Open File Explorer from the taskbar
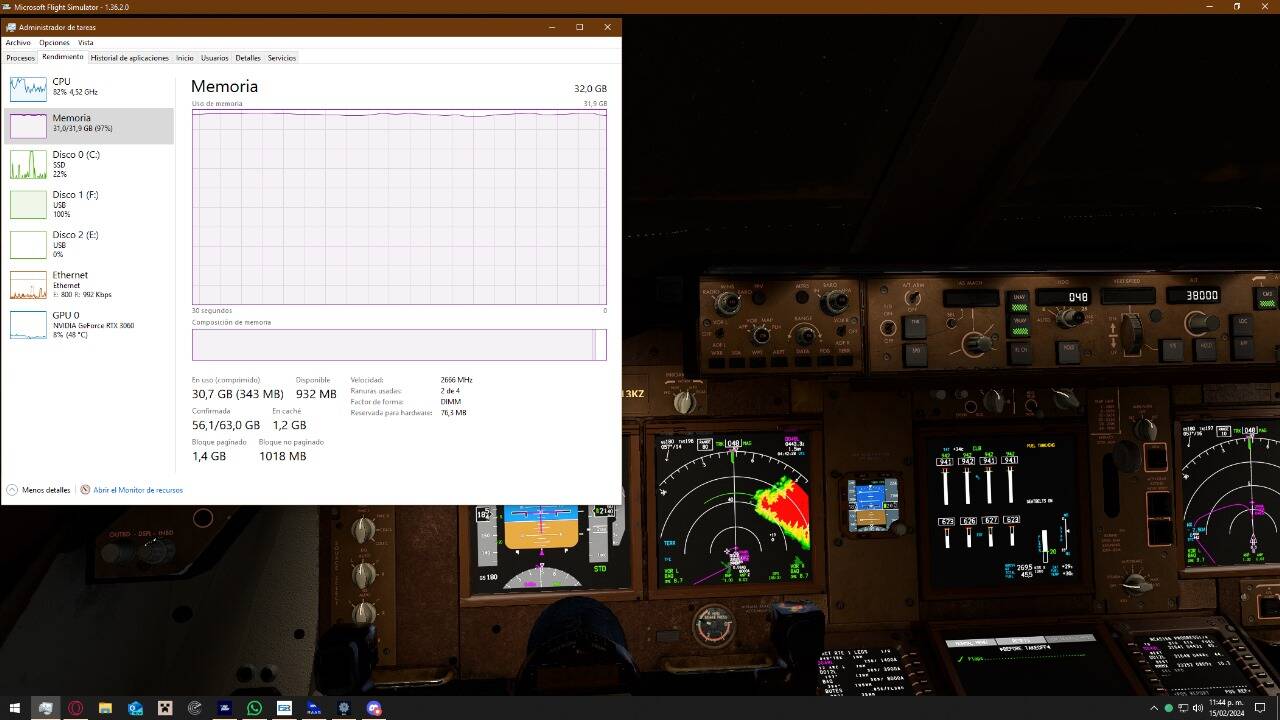Viewport: 1280px width, 720px height. pyautogui.click(x=104, y=708)
